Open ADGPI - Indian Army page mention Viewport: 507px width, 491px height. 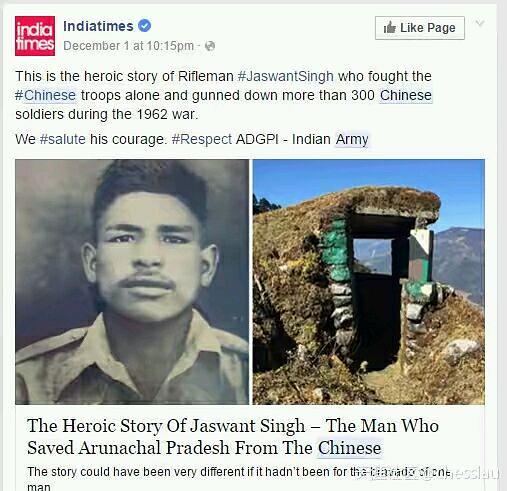pos(302,139)
